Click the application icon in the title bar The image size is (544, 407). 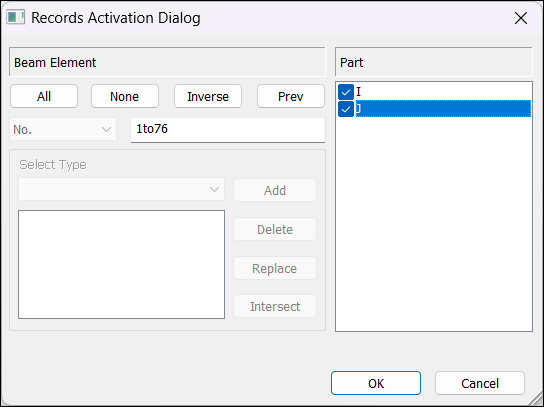coord(16,17)
